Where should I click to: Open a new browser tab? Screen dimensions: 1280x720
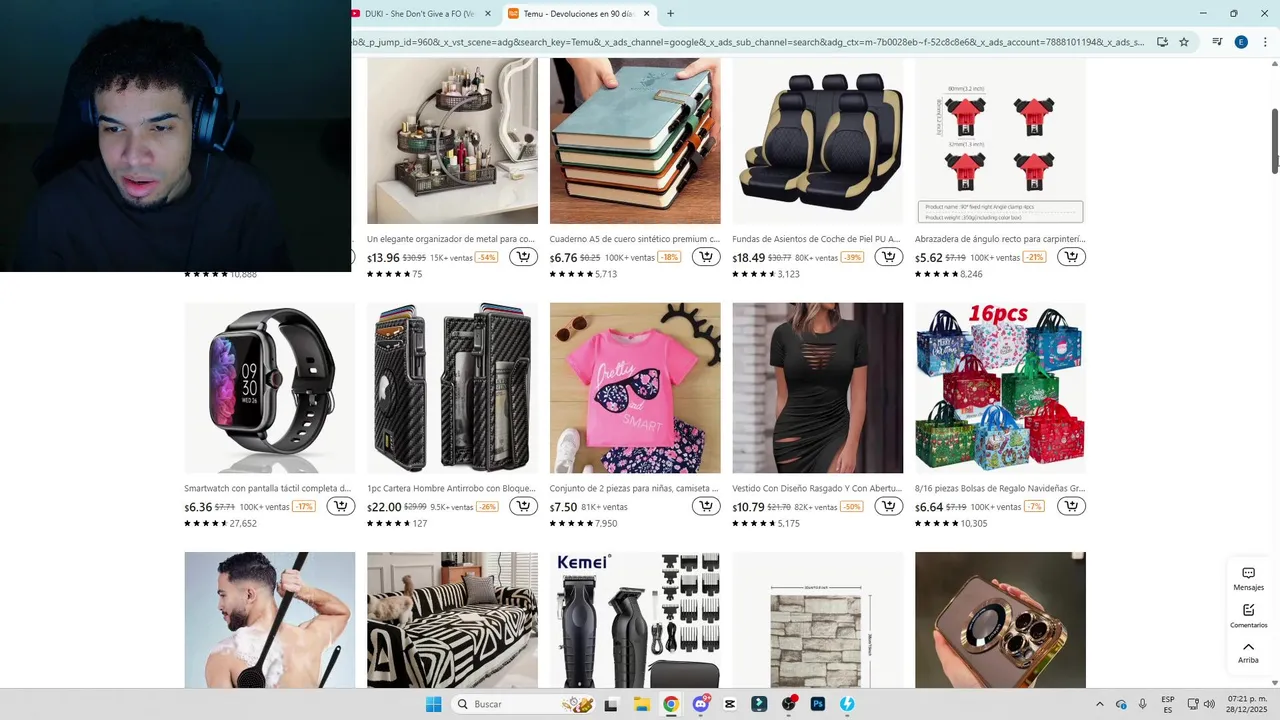point(670,14)
